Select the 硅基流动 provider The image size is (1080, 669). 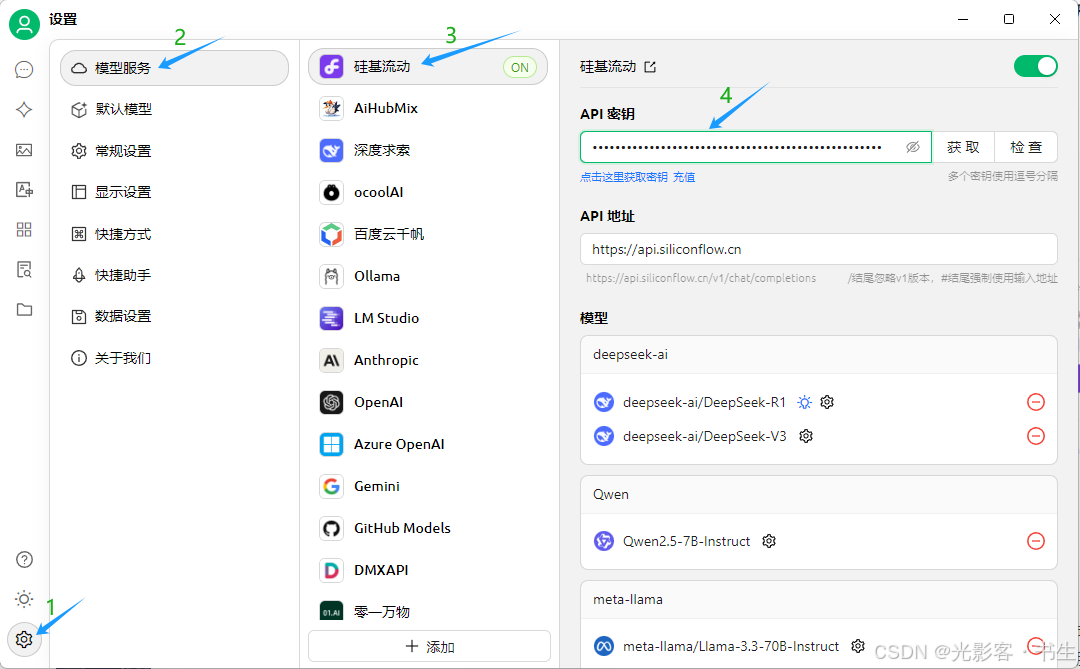(x=428, y=67)
